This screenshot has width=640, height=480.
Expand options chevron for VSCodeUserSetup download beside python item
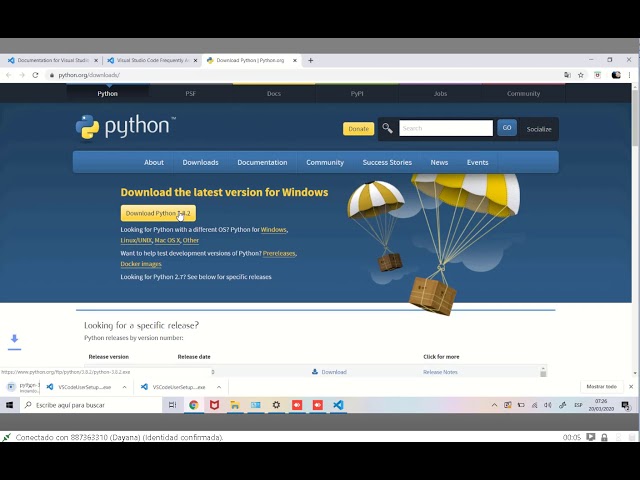(124, 387)
